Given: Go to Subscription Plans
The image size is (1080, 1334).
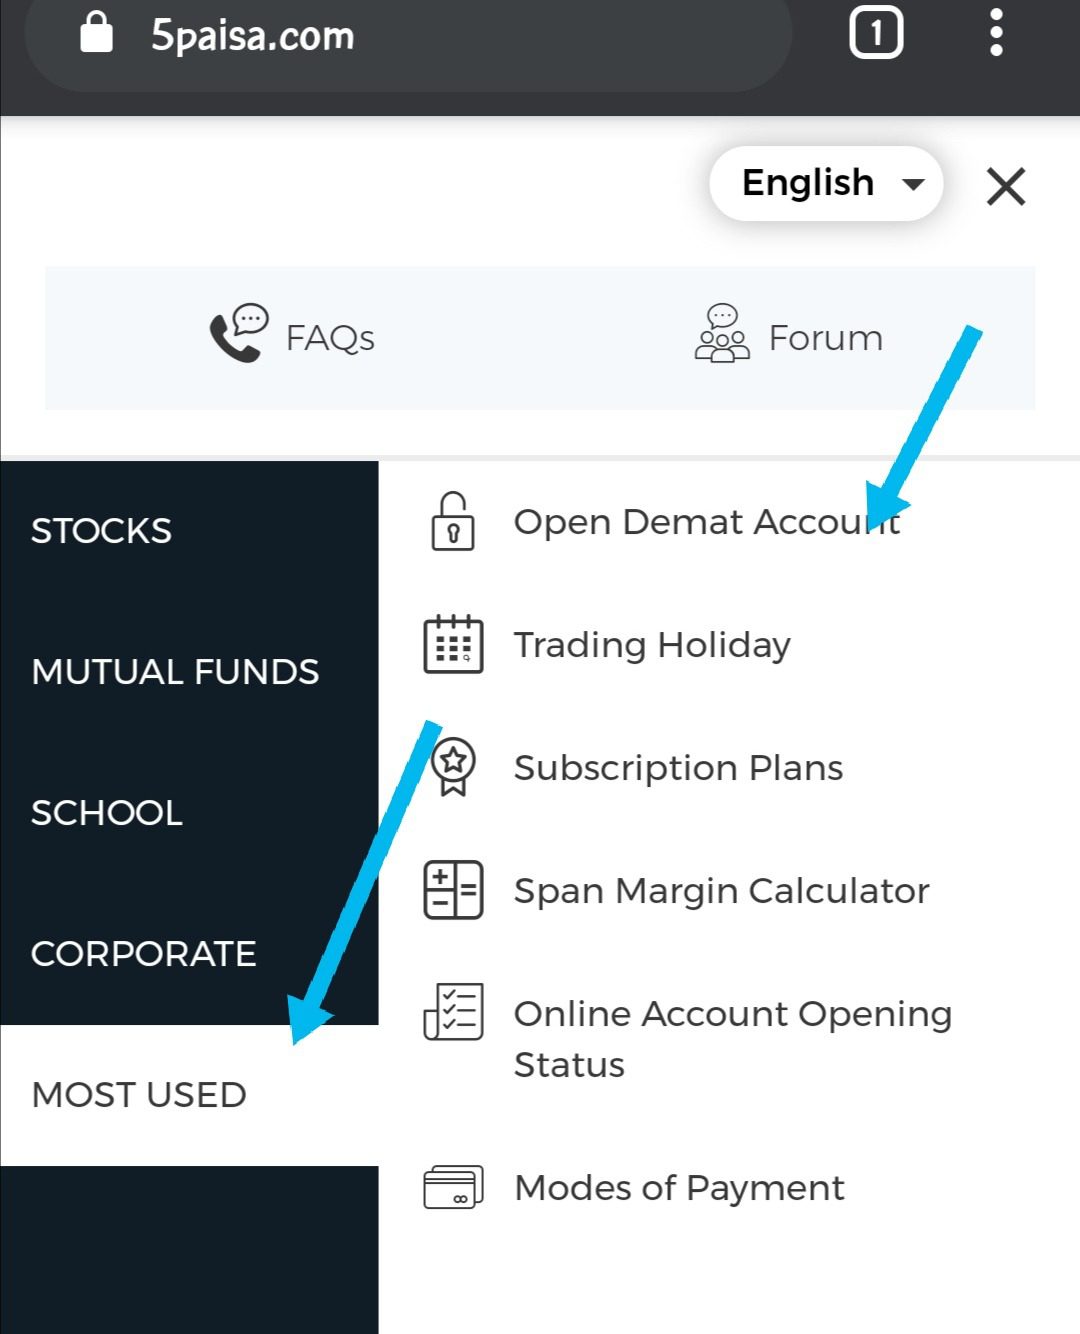Looking at the screenshot, I should point(678,768).
